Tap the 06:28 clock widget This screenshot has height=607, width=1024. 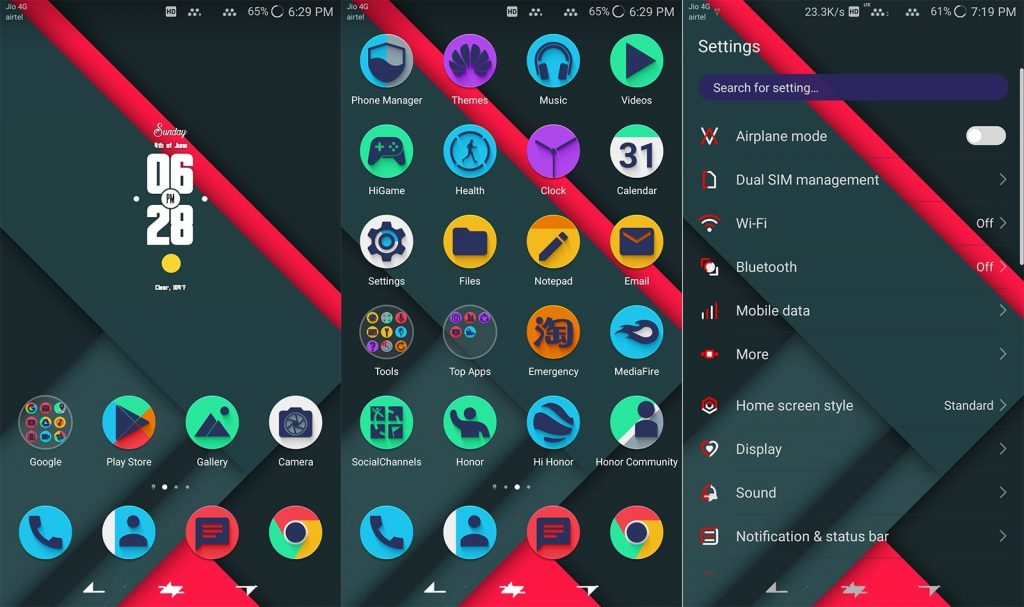170,199
